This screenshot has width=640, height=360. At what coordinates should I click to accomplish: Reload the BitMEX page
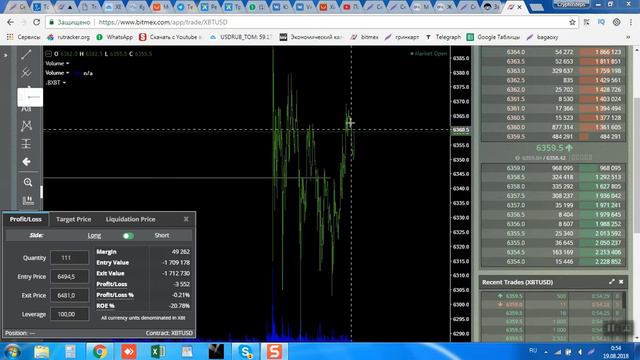[x=37, y=22]
